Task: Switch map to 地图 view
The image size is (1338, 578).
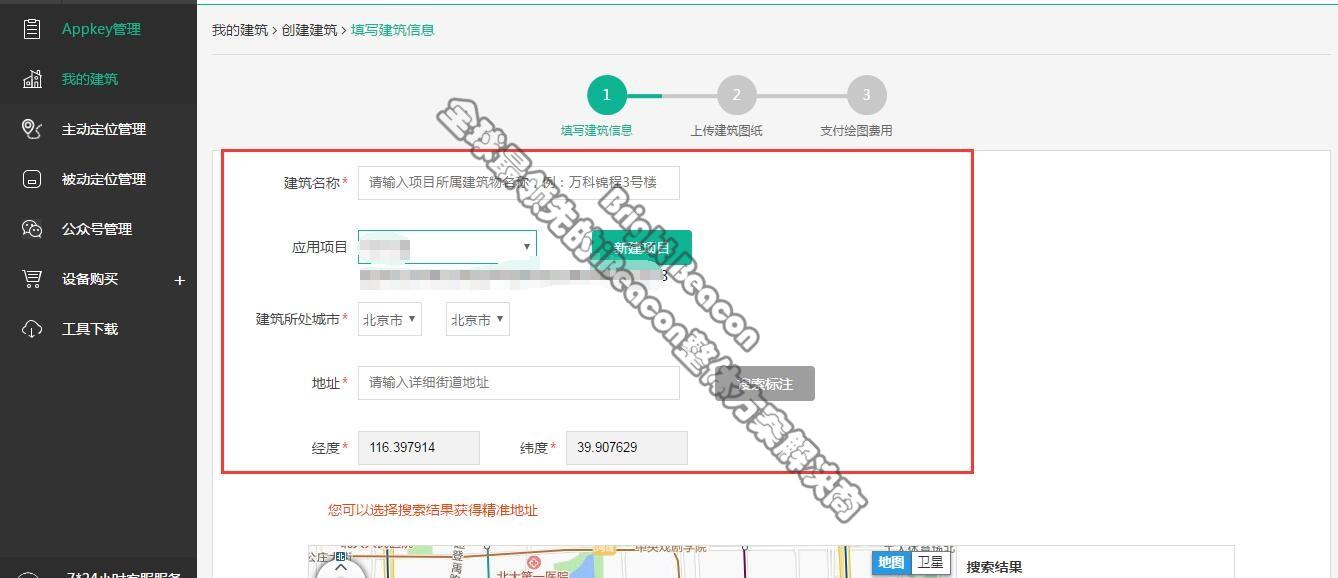Action: pyautogui.click(x=891, y=562)
